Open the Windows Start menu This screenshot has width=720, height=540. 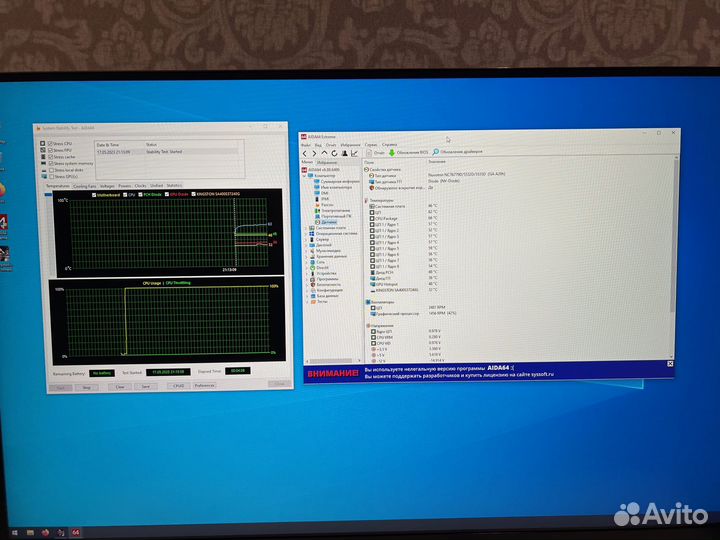click(14, 533)
